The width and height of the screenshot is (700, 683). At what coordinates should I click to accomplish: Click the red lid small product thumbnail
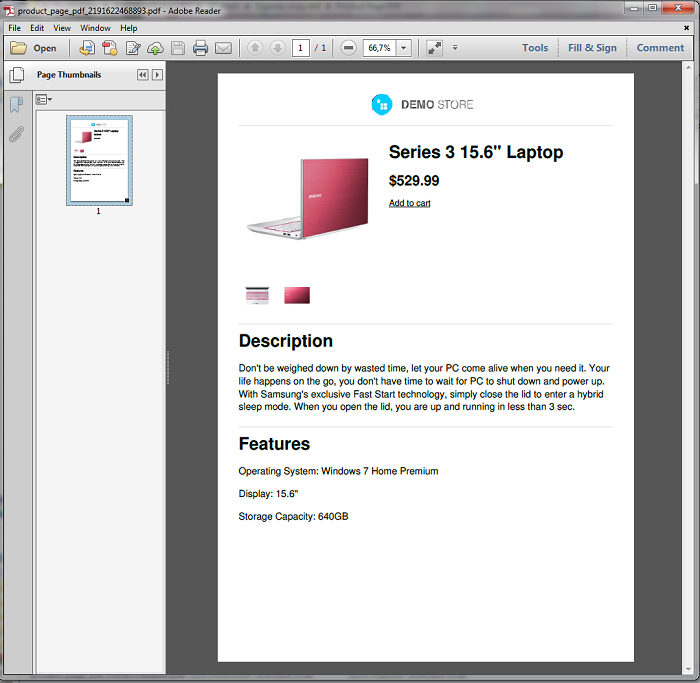[297, 295]
